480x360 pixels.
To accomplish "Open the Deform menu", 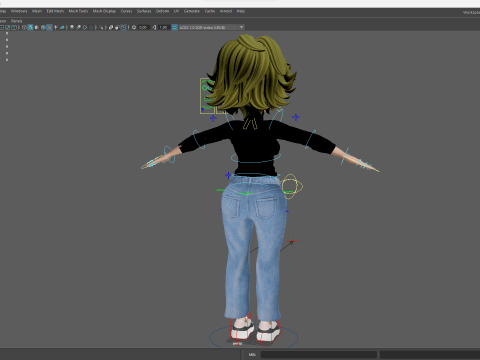I will [162, 11].
